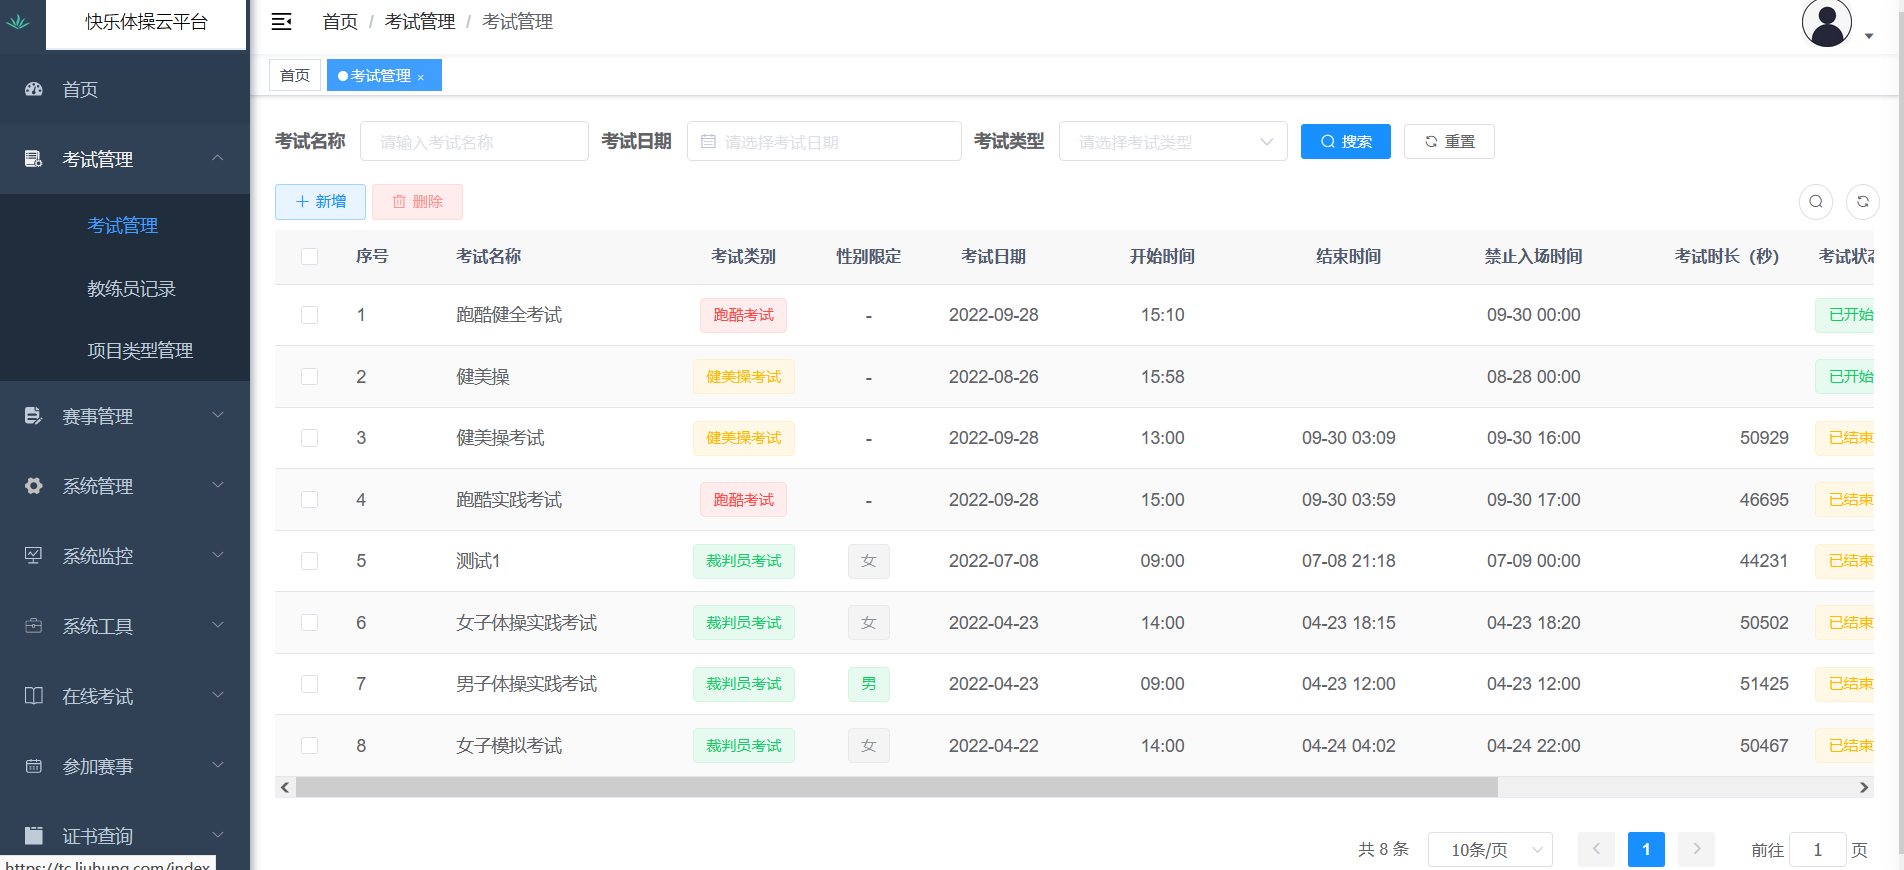Click the hamburger menu collapse icon
1904x870 pixels.
pos(282,21)
